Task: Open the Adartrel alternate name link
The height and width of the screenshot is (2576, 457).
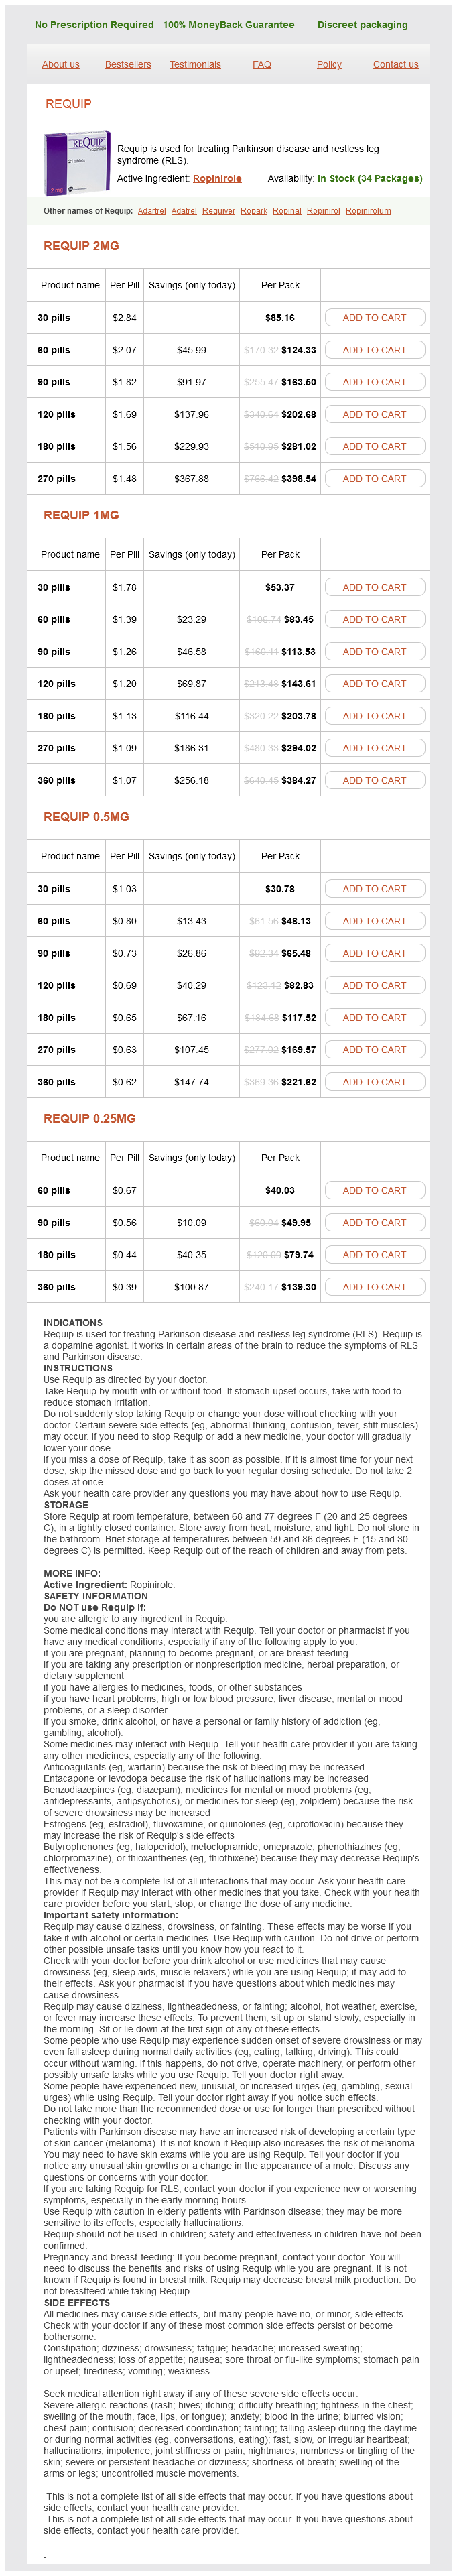Action: click(x=152, y=212)
